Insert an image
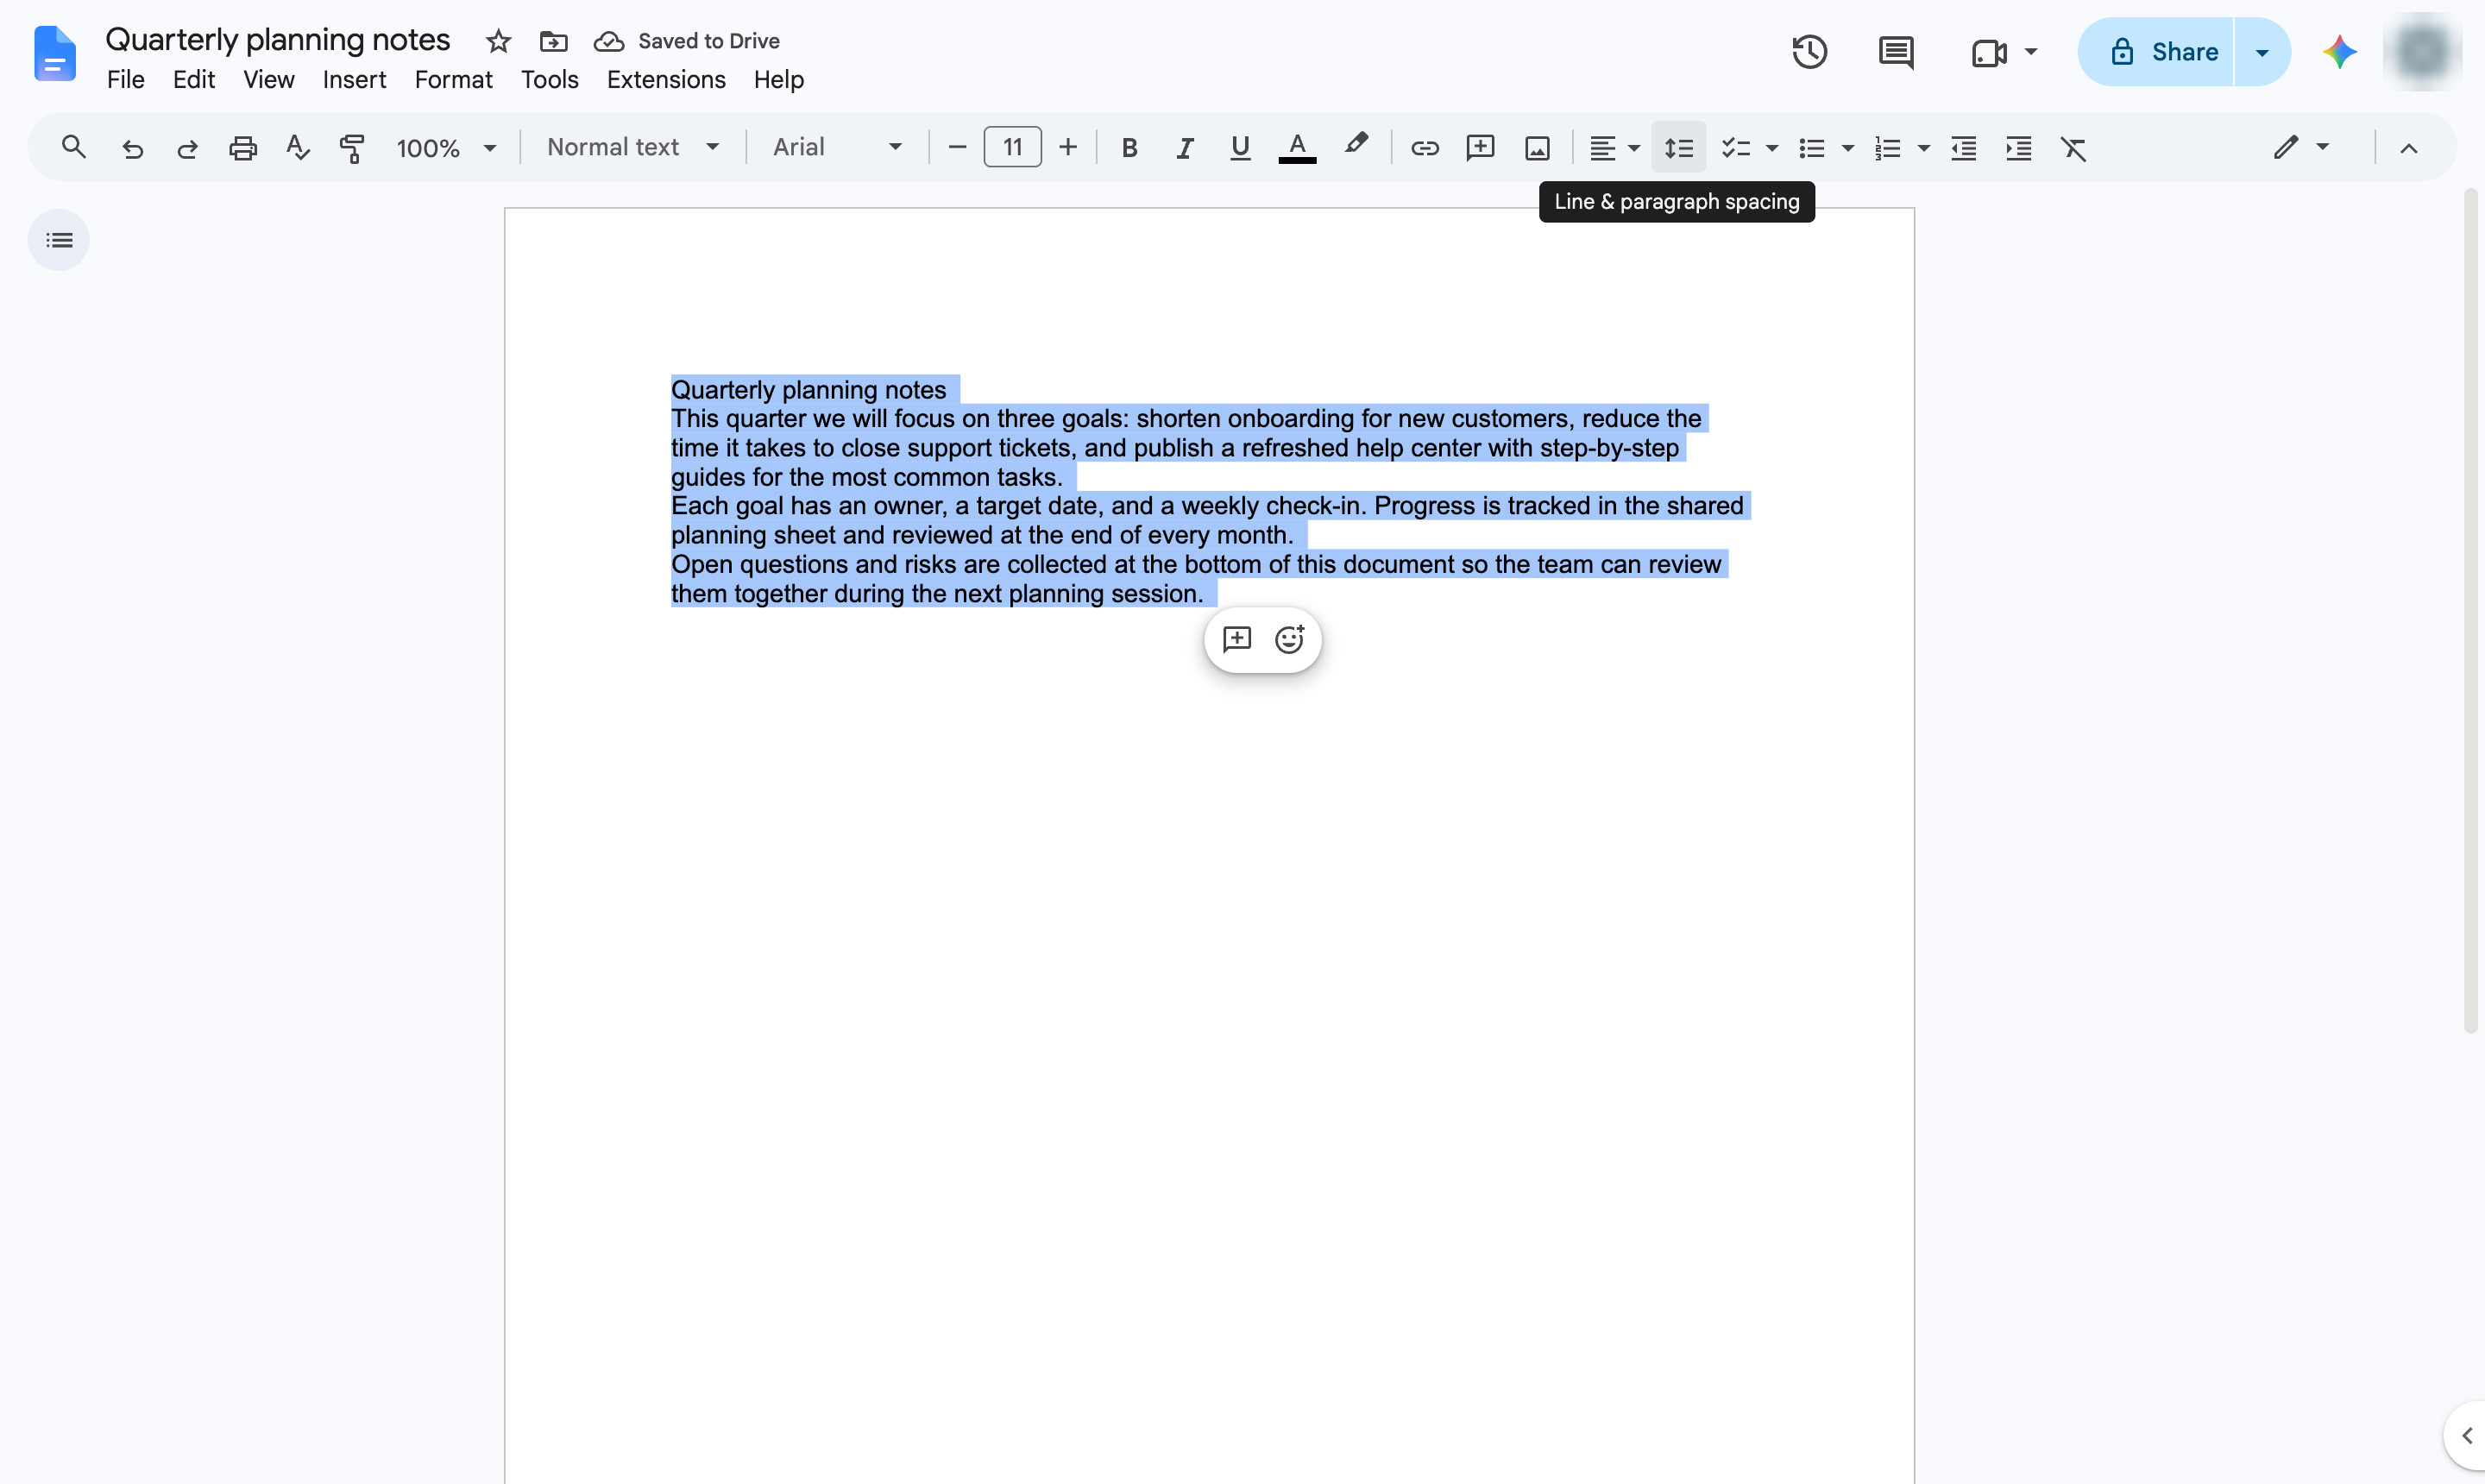The height and width of the screenshot is (1484, 2485). 1537,148
